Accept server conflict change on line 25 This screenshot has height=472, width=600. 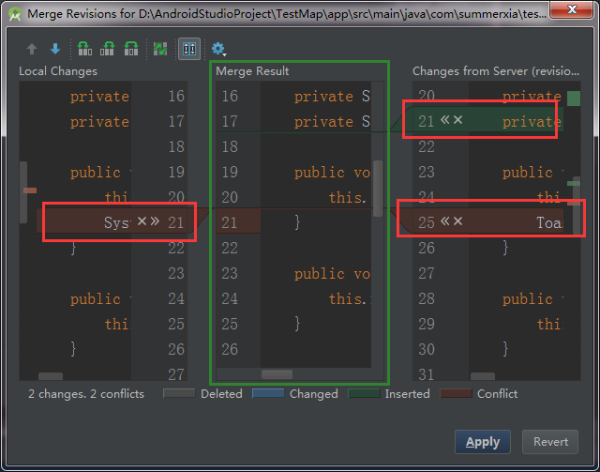point(445,221)
